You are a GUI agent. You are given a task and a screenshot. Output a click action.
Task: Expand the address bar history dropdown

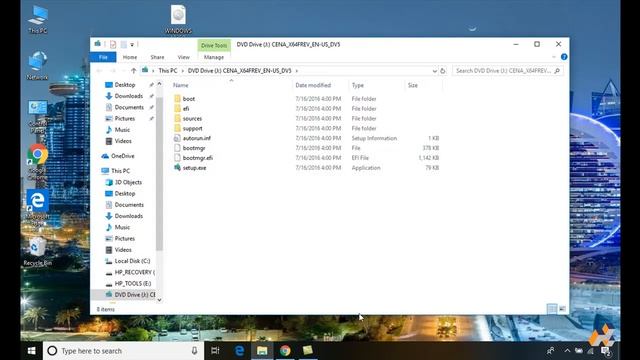click(434, 71)
